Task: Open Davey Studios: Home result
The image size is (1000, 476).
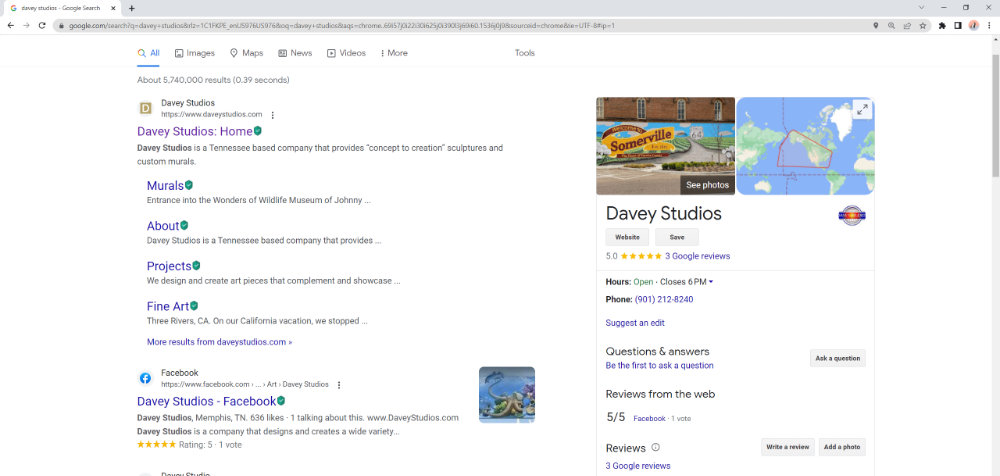Action: pos(195,131)
